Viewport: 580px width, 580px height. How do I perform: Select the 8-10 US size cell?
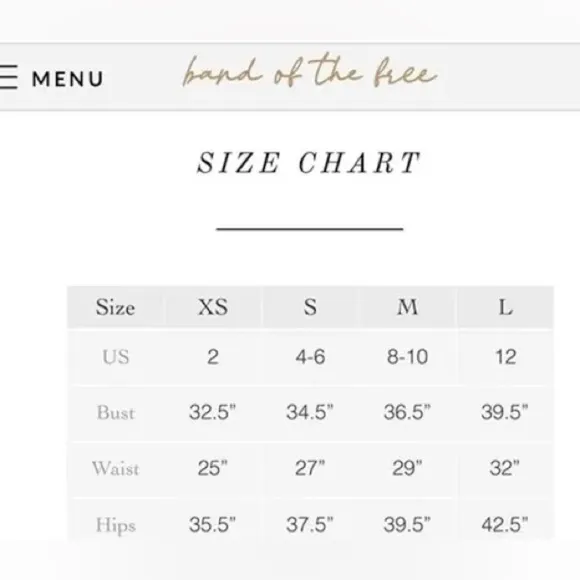click(407, 357)
